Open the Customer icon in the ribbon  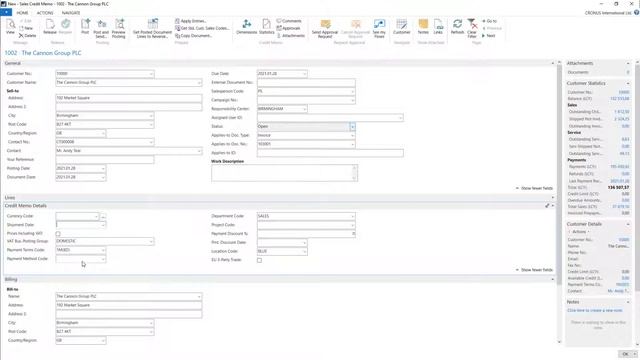[x=402, y=27]
